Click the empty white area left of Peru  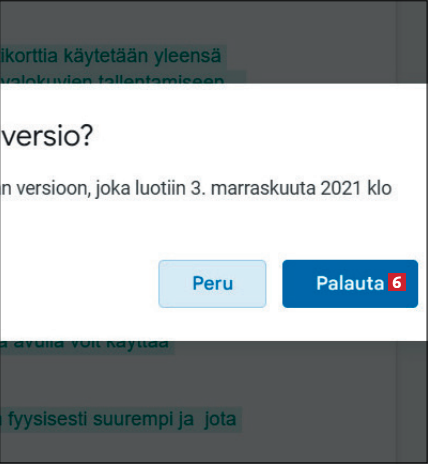[79, 284]
